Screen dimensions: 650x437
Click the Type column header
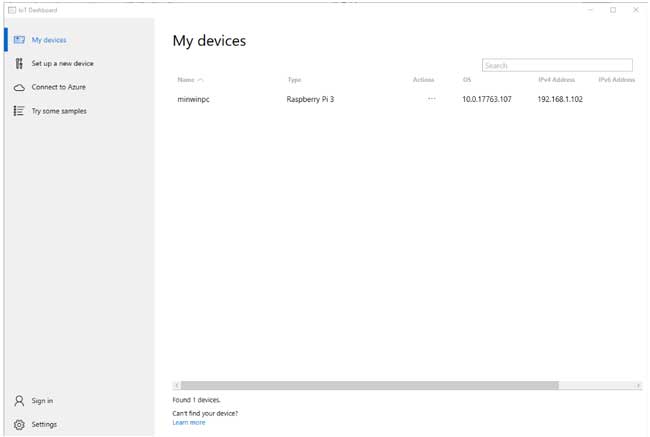coord(294,80)
